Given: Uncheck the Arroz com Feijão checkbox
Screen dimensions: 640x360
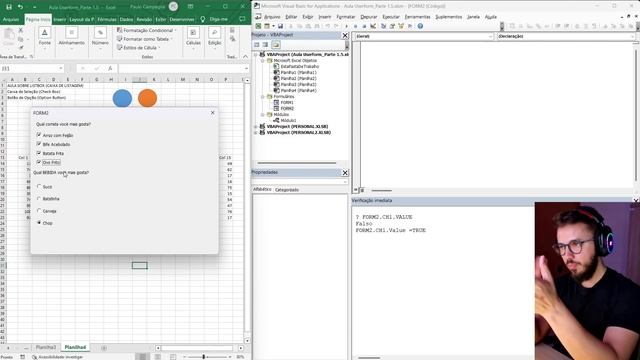Looking at the screenshot, I should click(x=39, y=135).
